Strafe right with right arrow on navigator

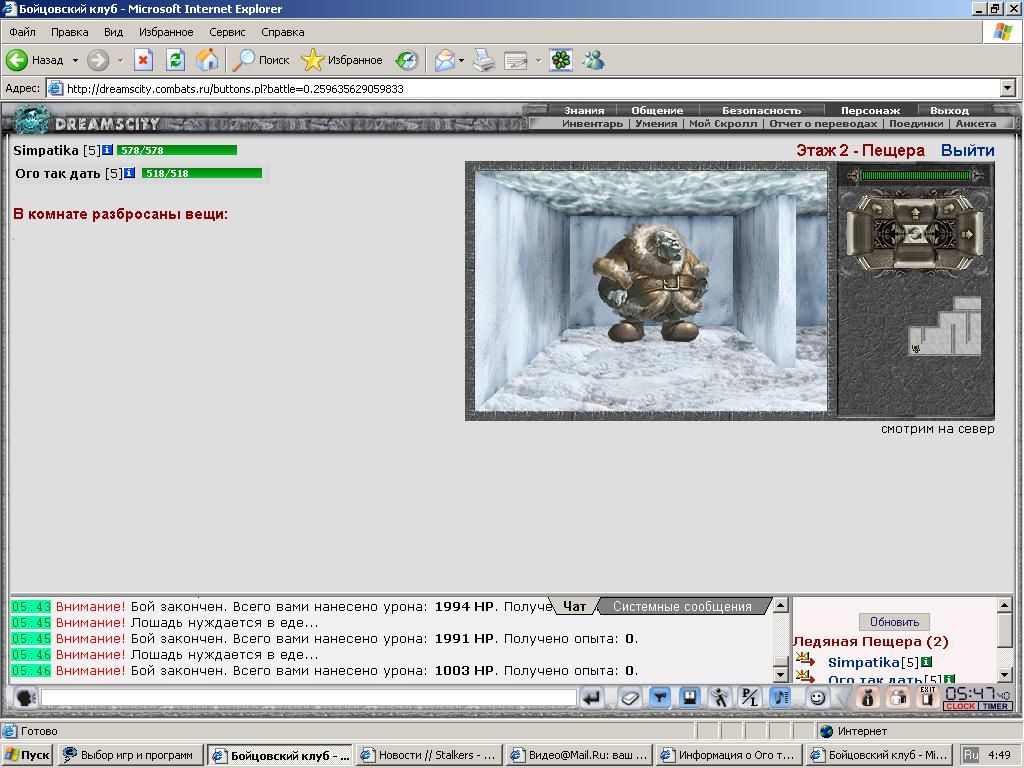pos(968,234)
